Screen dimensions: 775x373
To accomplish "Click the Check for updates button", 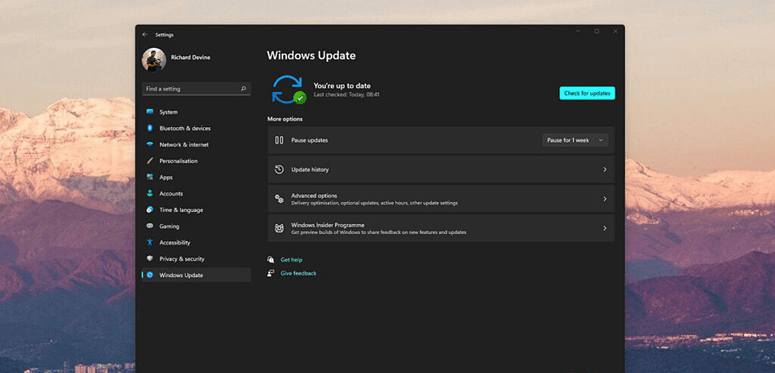I will pyautogui.click(x=587, y=93).
